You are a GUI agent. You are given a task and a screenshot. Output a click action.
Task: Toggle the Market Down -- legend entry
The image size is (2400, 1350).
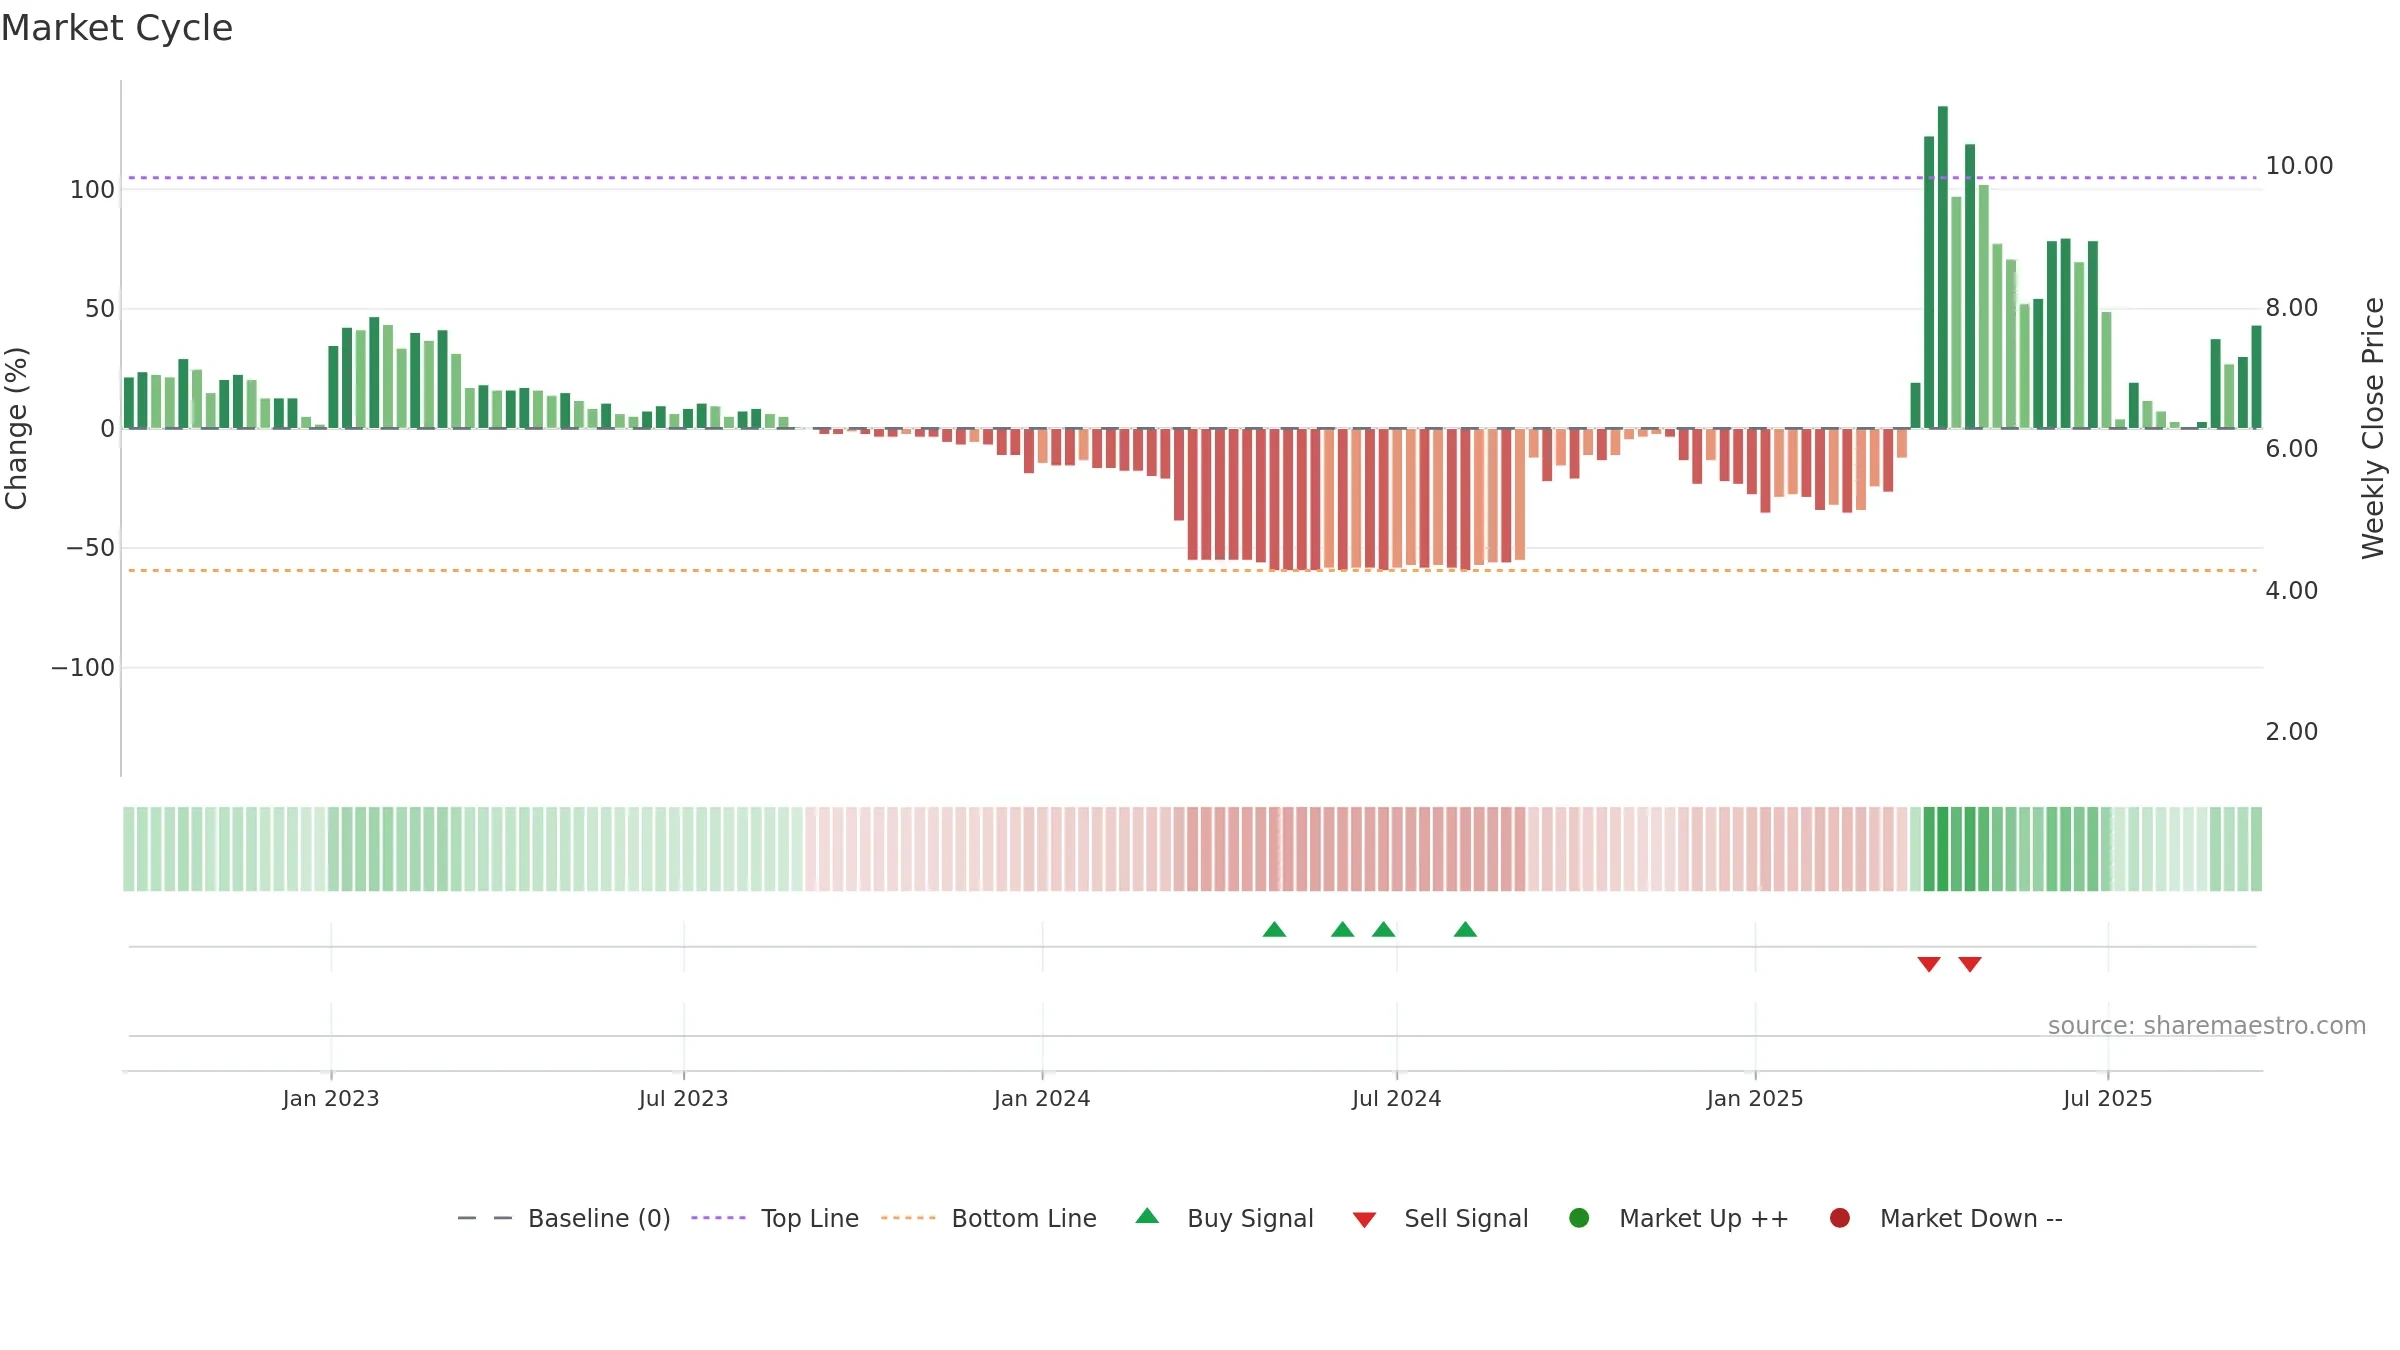1946,1218
